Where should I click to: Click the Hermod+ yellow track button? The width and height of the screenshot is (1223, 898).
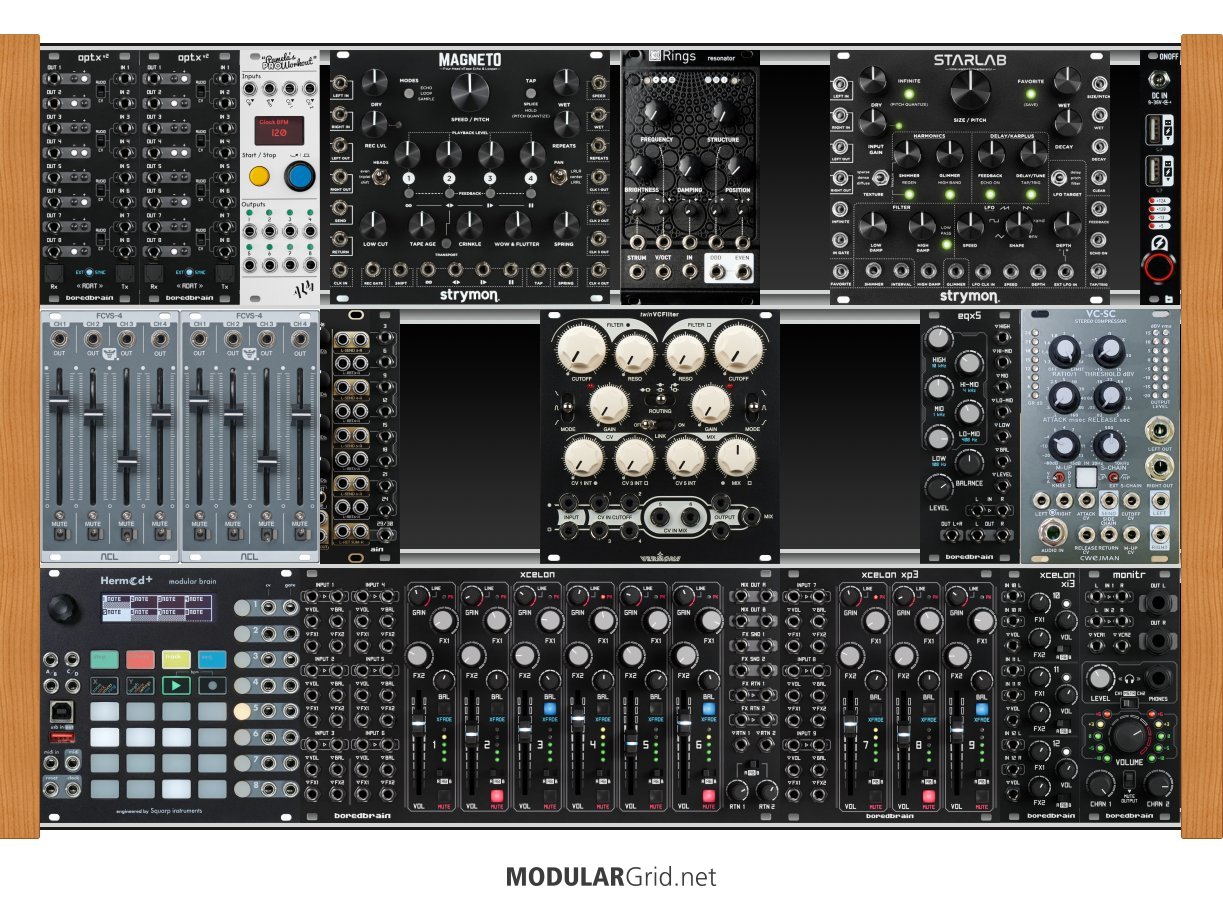tap(176, 658)
